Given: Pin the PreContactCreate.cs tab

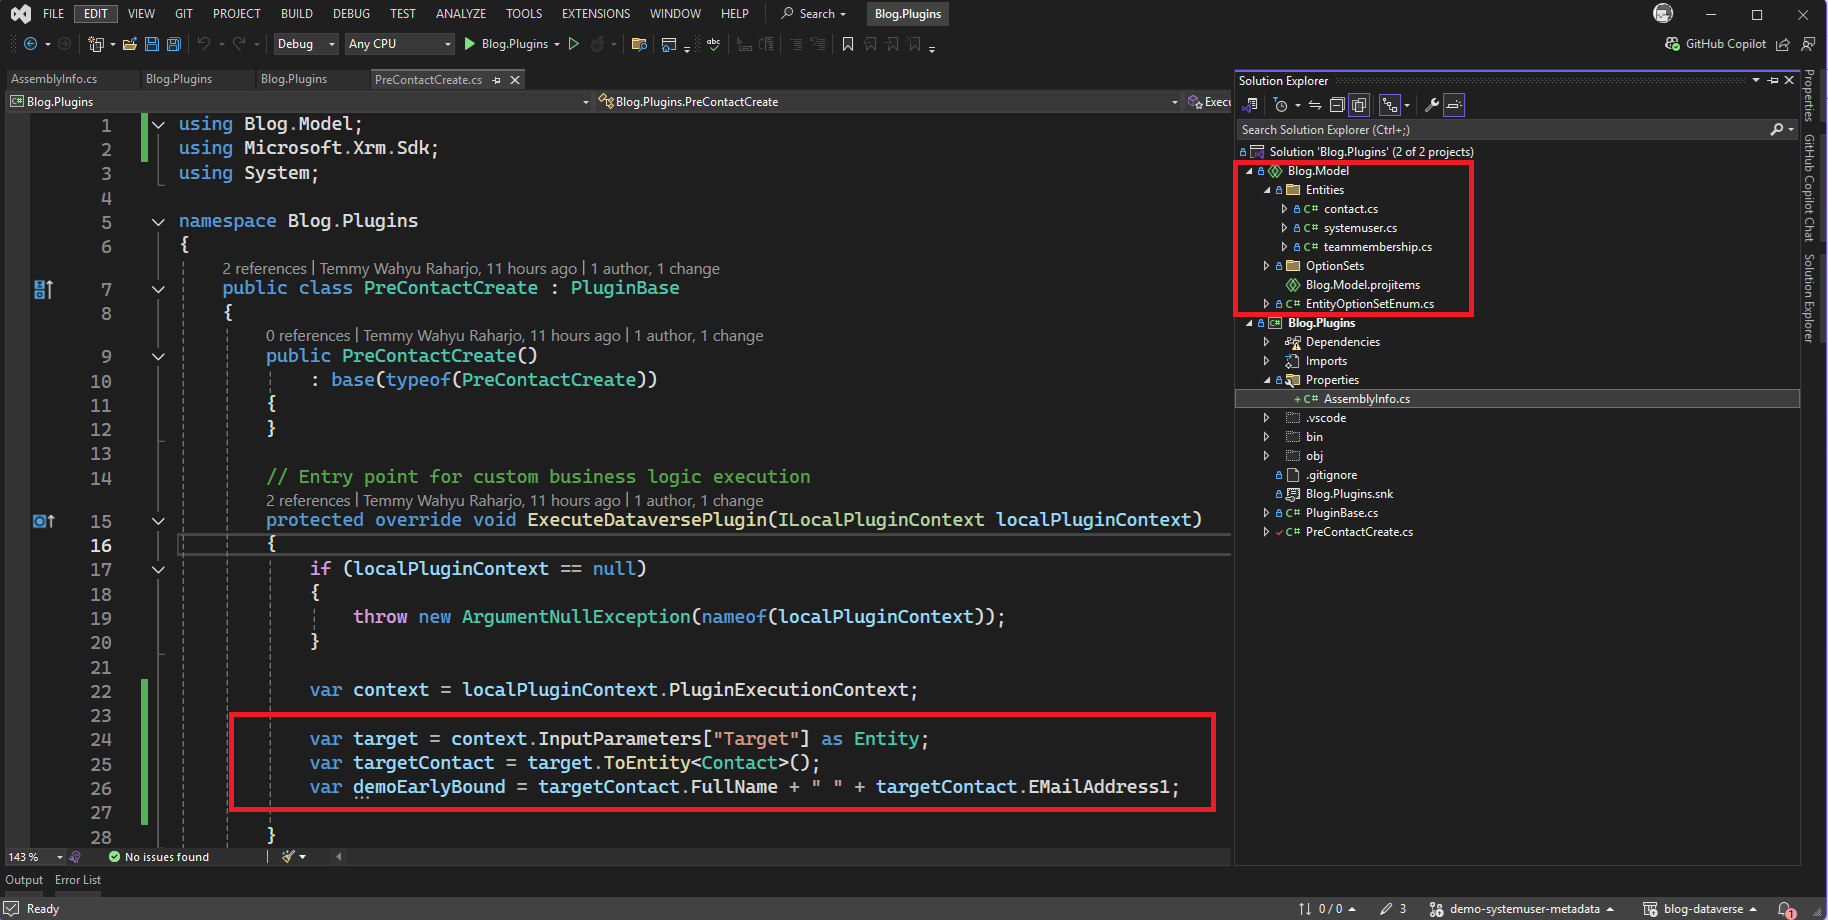Looking at the screenshot, I should [497, 80].
